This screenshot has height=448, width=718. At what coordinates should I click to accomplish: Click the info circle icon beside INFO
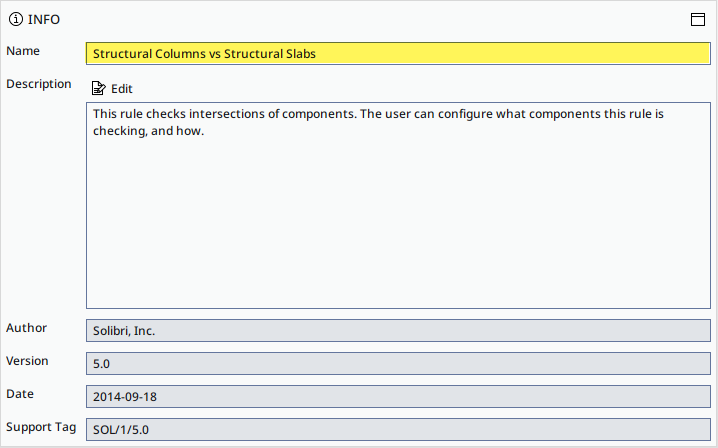(x=16, y=19)
